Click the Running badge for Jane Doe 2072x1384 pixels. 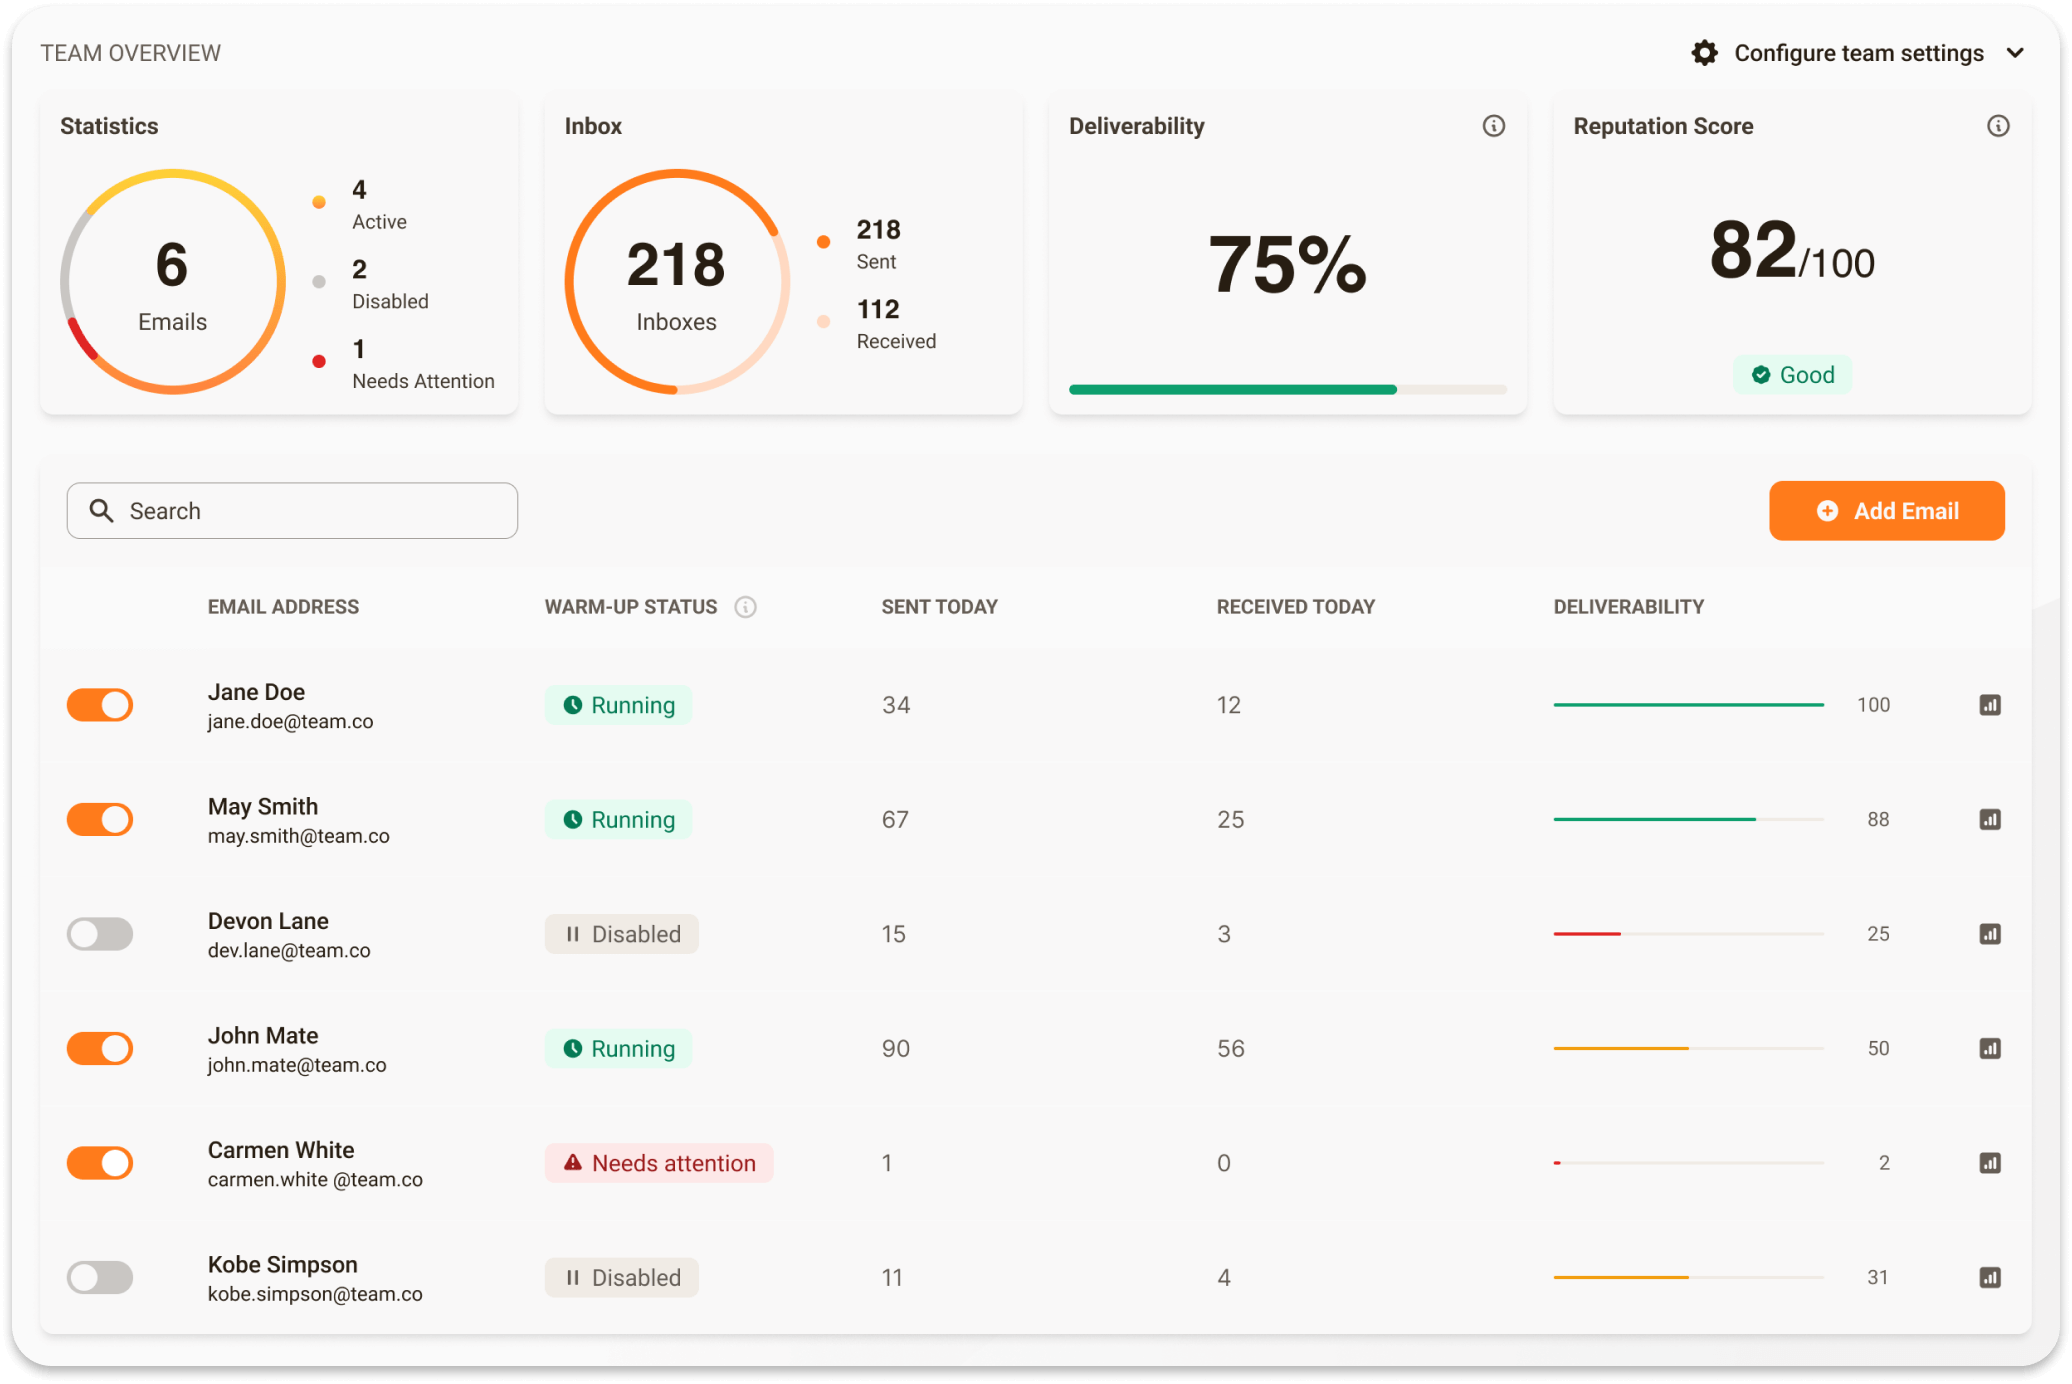click(618, 705)
